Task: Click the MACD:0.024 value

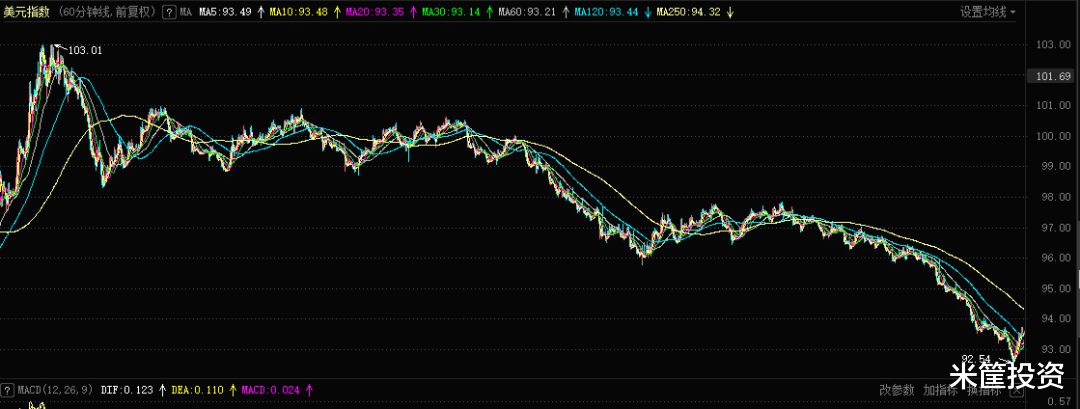Action: 270,390
